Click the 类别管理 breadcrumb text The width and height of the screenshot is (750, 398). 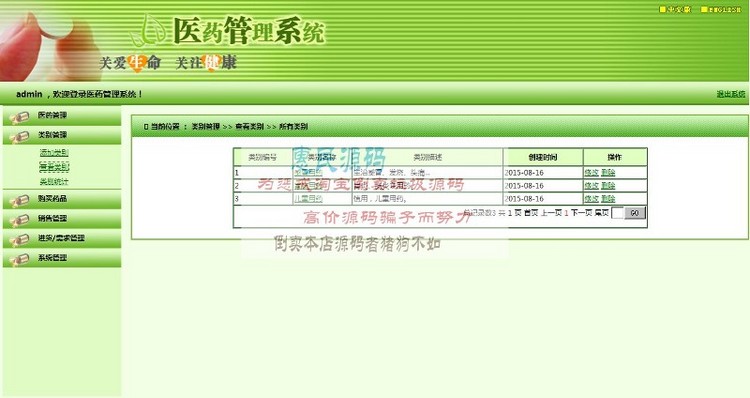pos(206,127)
